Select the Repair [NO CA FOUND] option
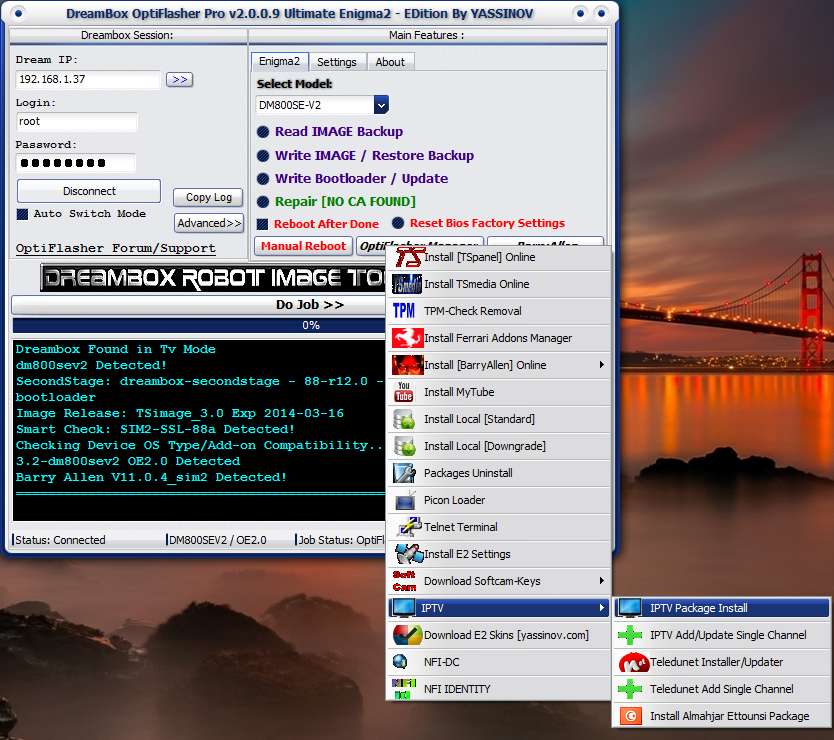 [x=263, y=202]
